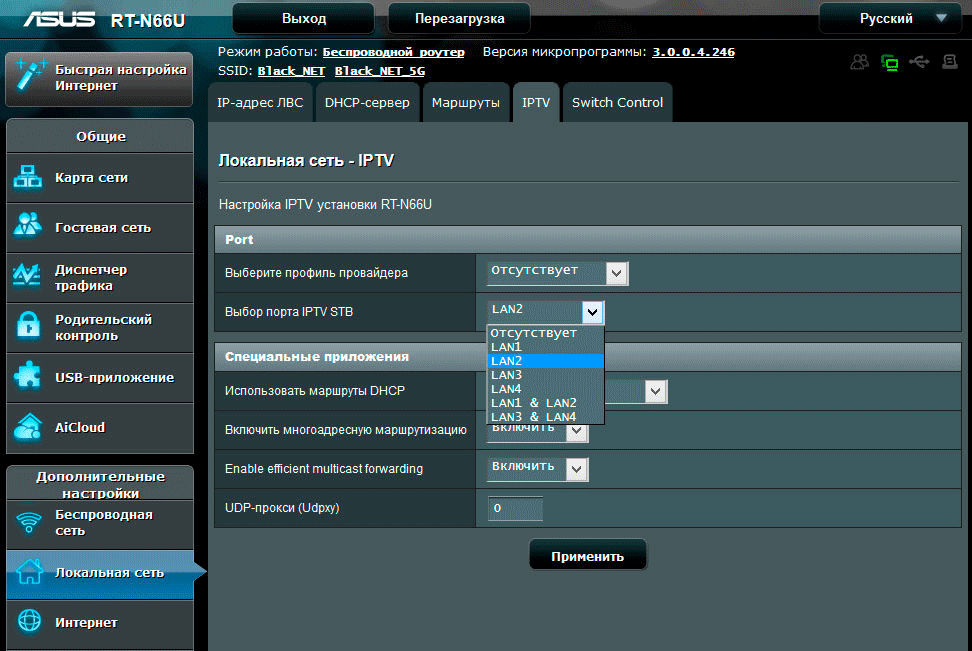The height and width of the screenshot is (651, 972).
Task: Click the Quick Internet Setup wand icon
Action: [30, 77]
